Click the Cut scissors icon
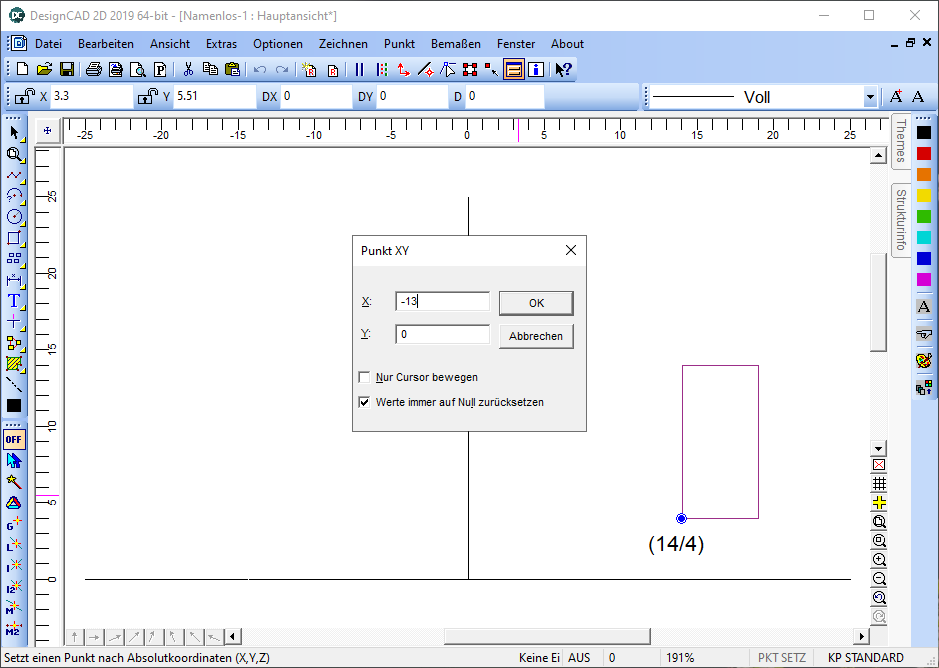This screenshot has height=668, width=939. (x=187, y=70)
